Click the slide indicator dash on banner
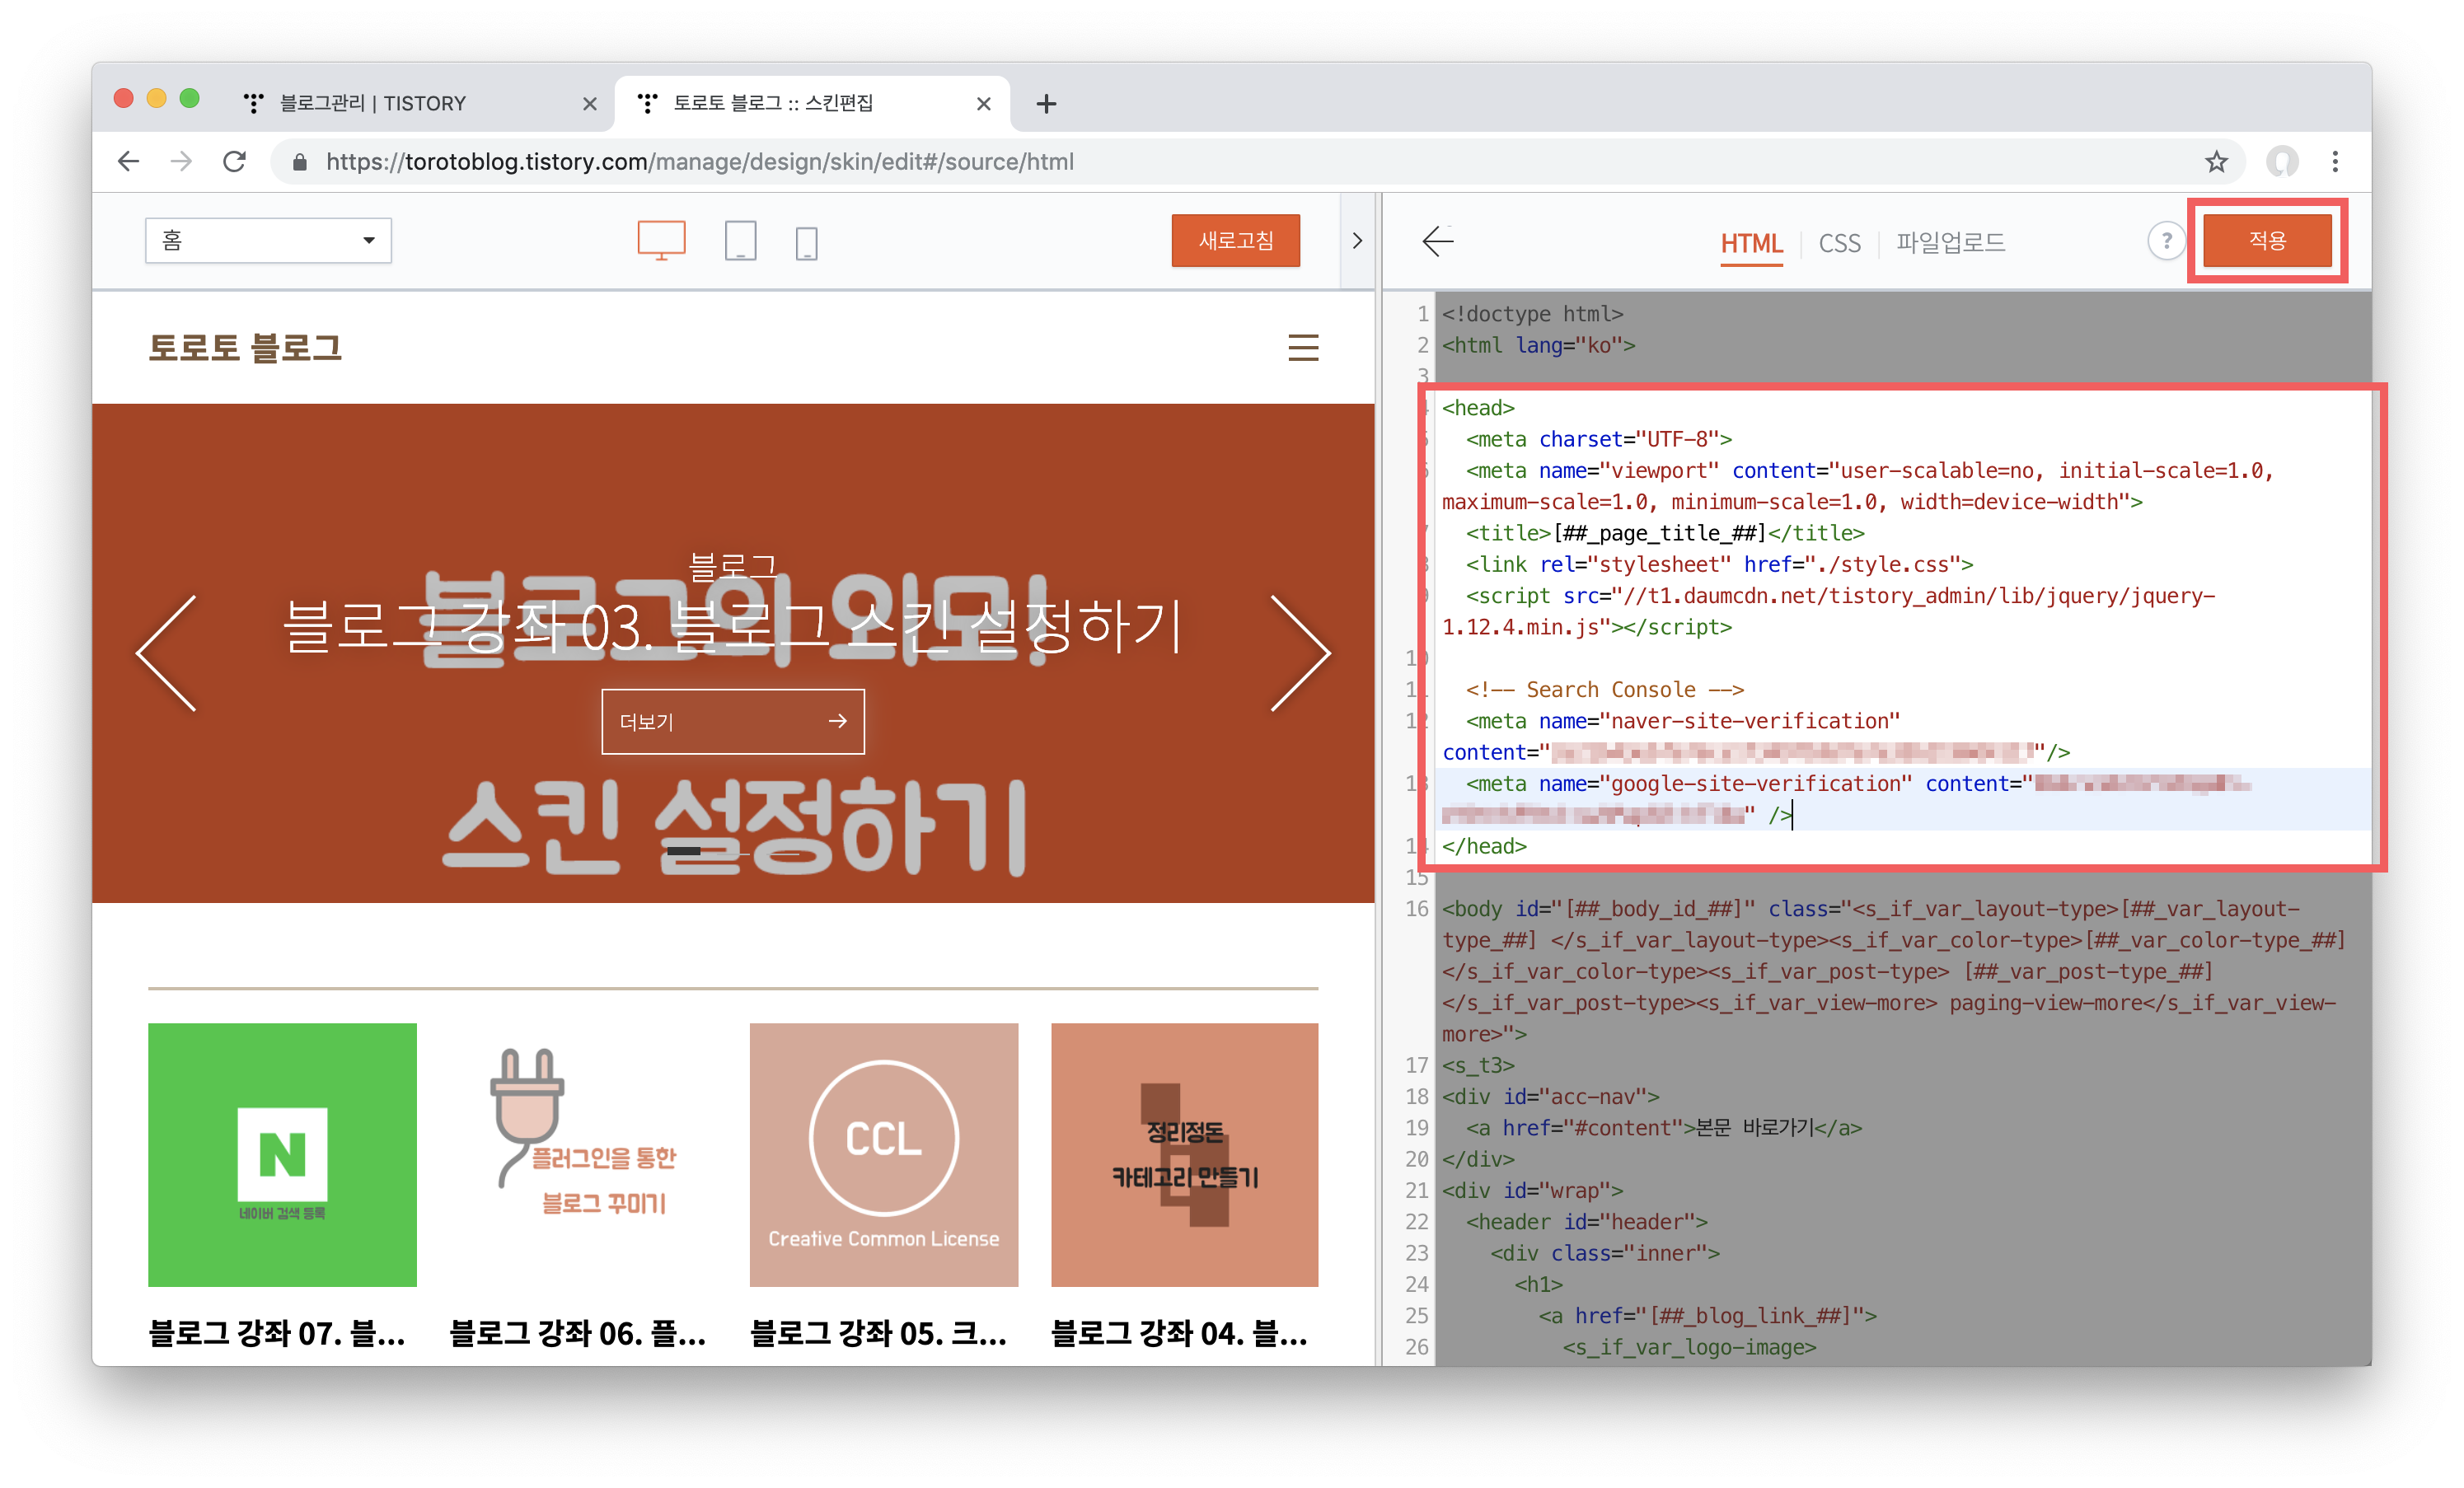This screenshot has height=1488, width=2464. pyautogui.click(x=684, y=851)
